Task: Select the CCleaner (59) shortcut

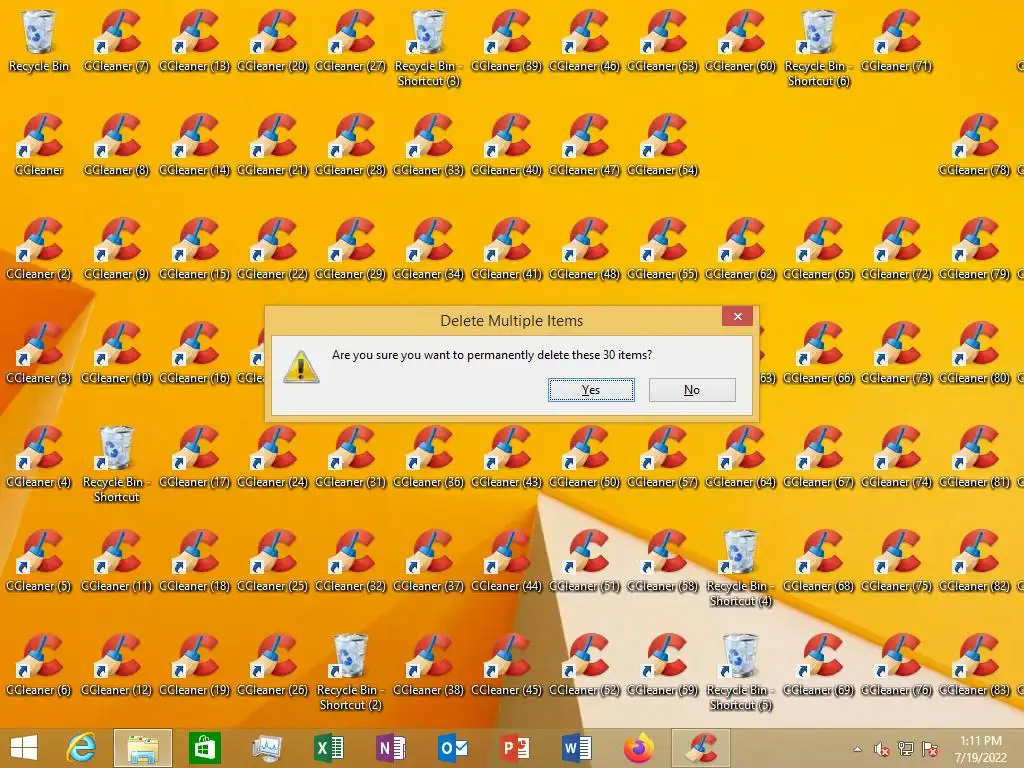Action: pyautogui.click(x=663, y=664)
